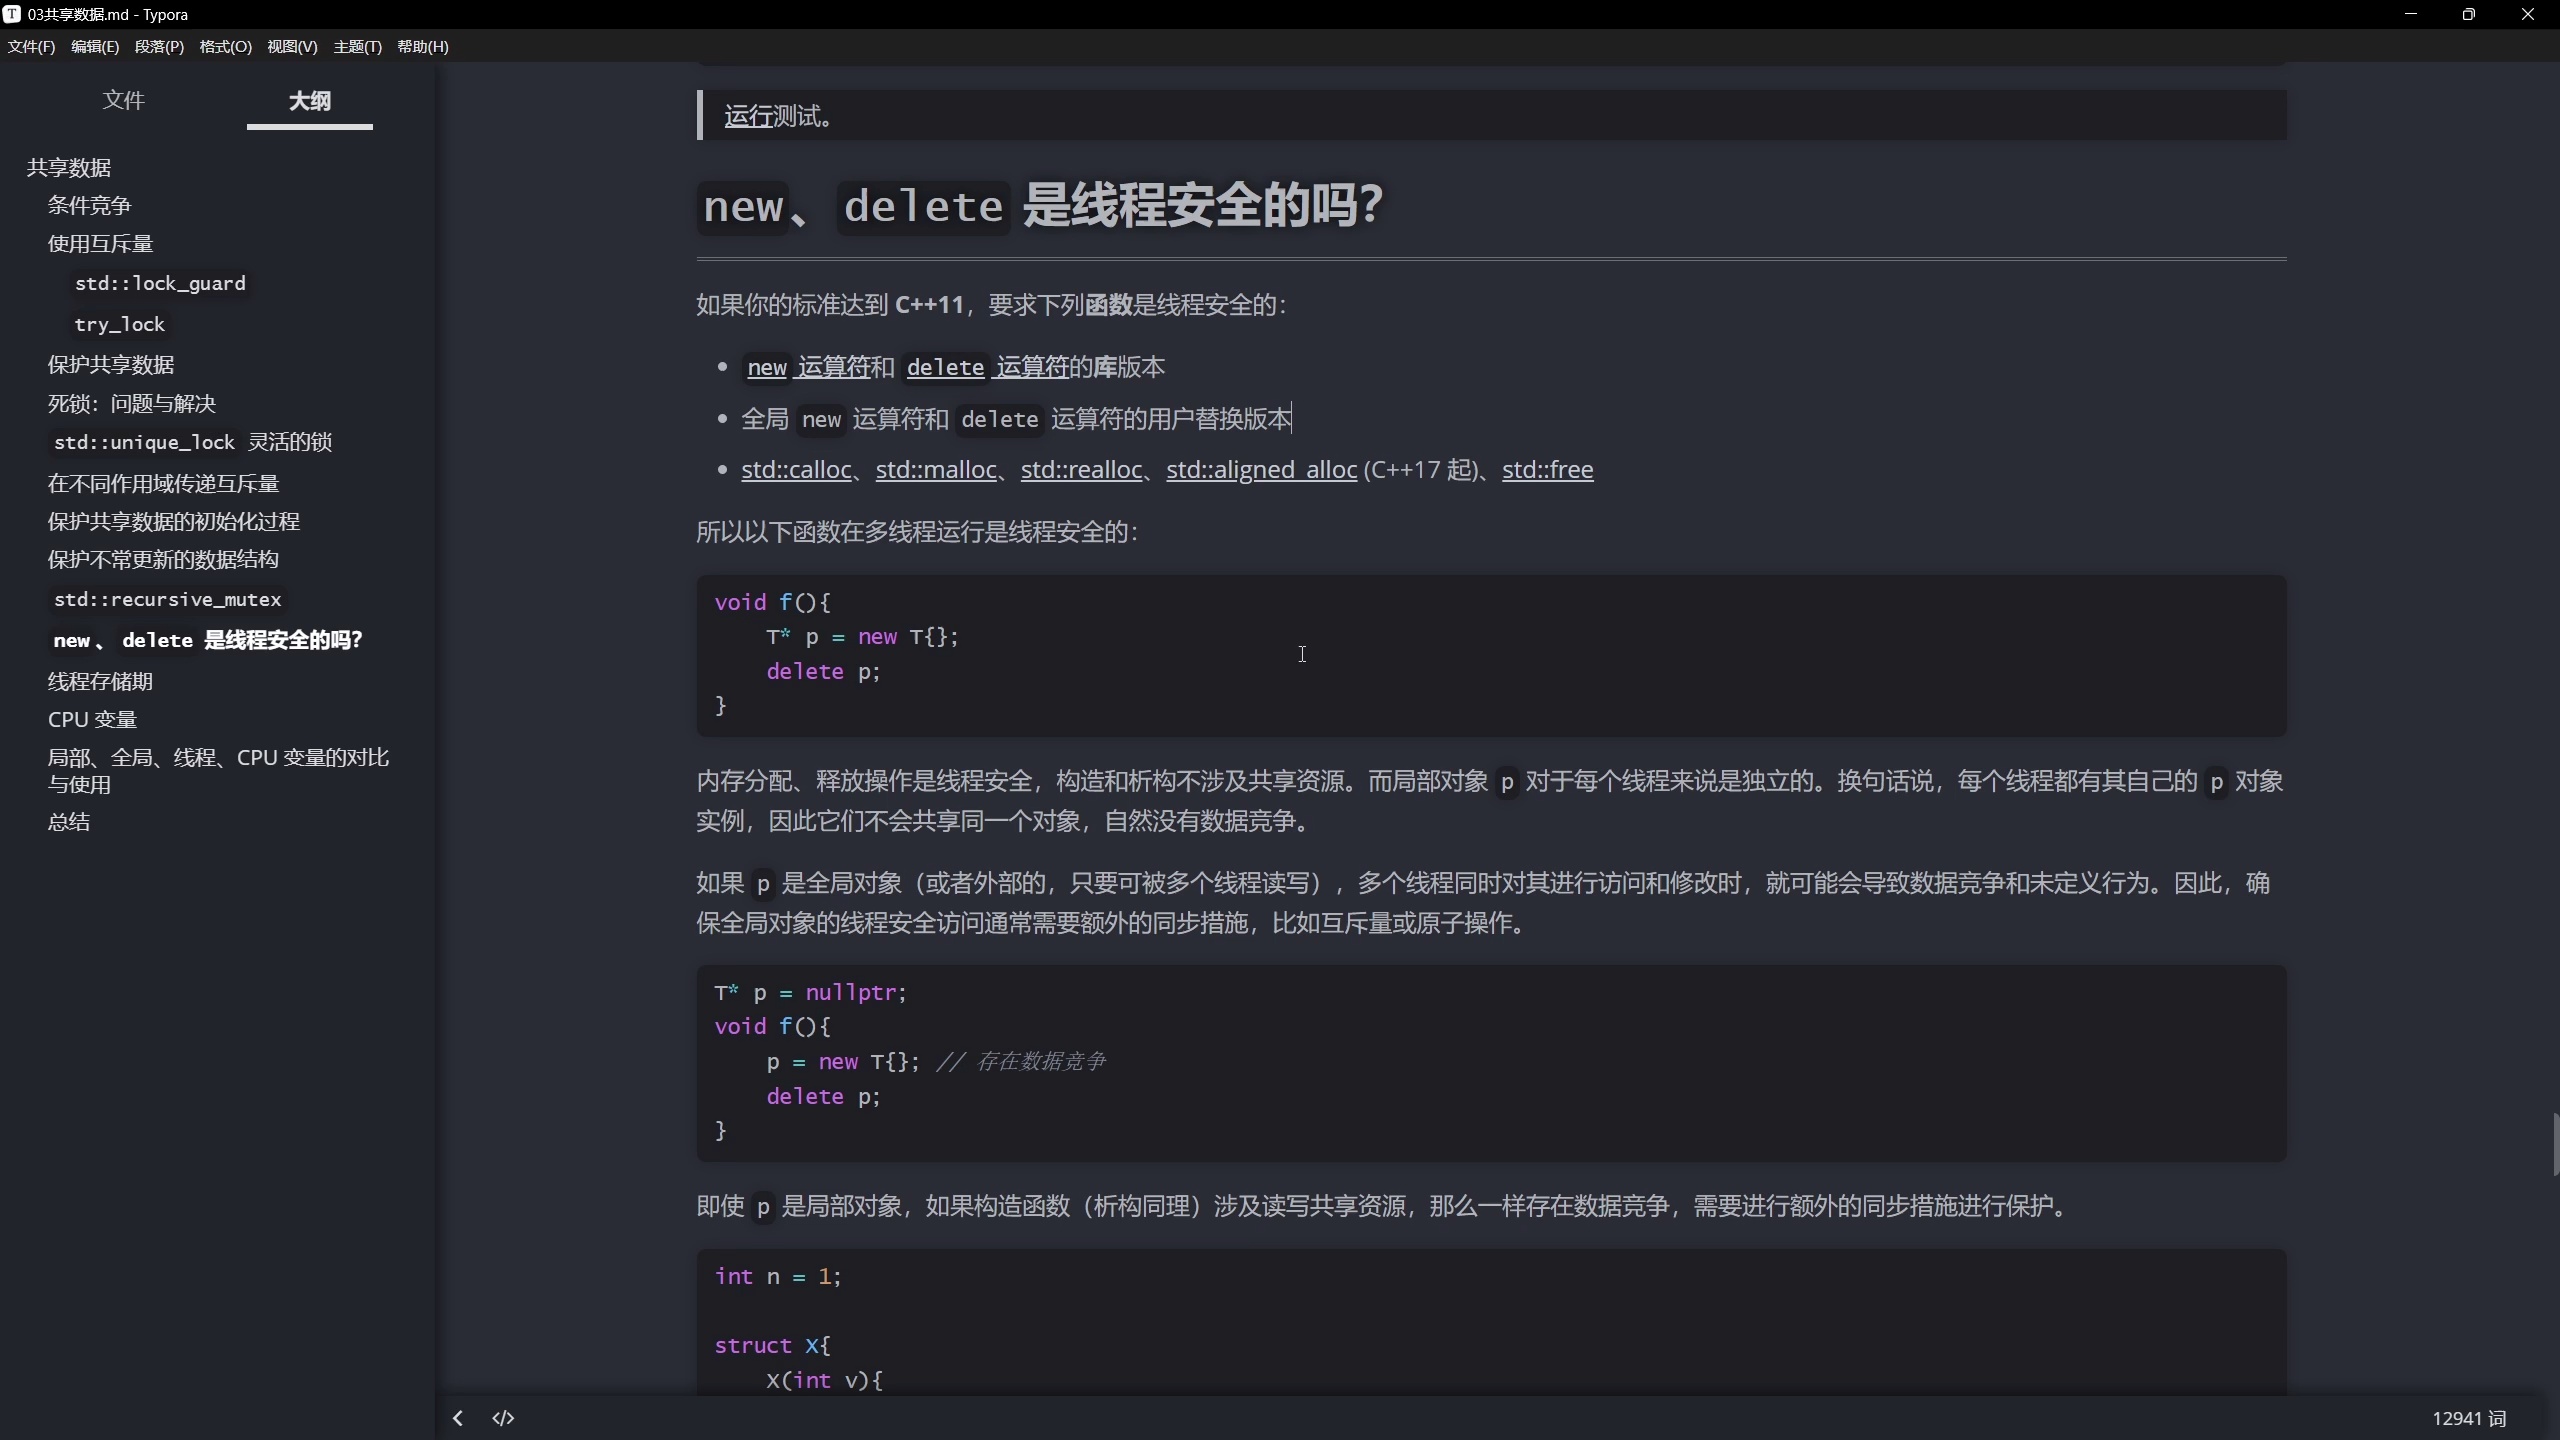Jump to 共享数据 in the outline
2560x1440 pixels.
69,167
